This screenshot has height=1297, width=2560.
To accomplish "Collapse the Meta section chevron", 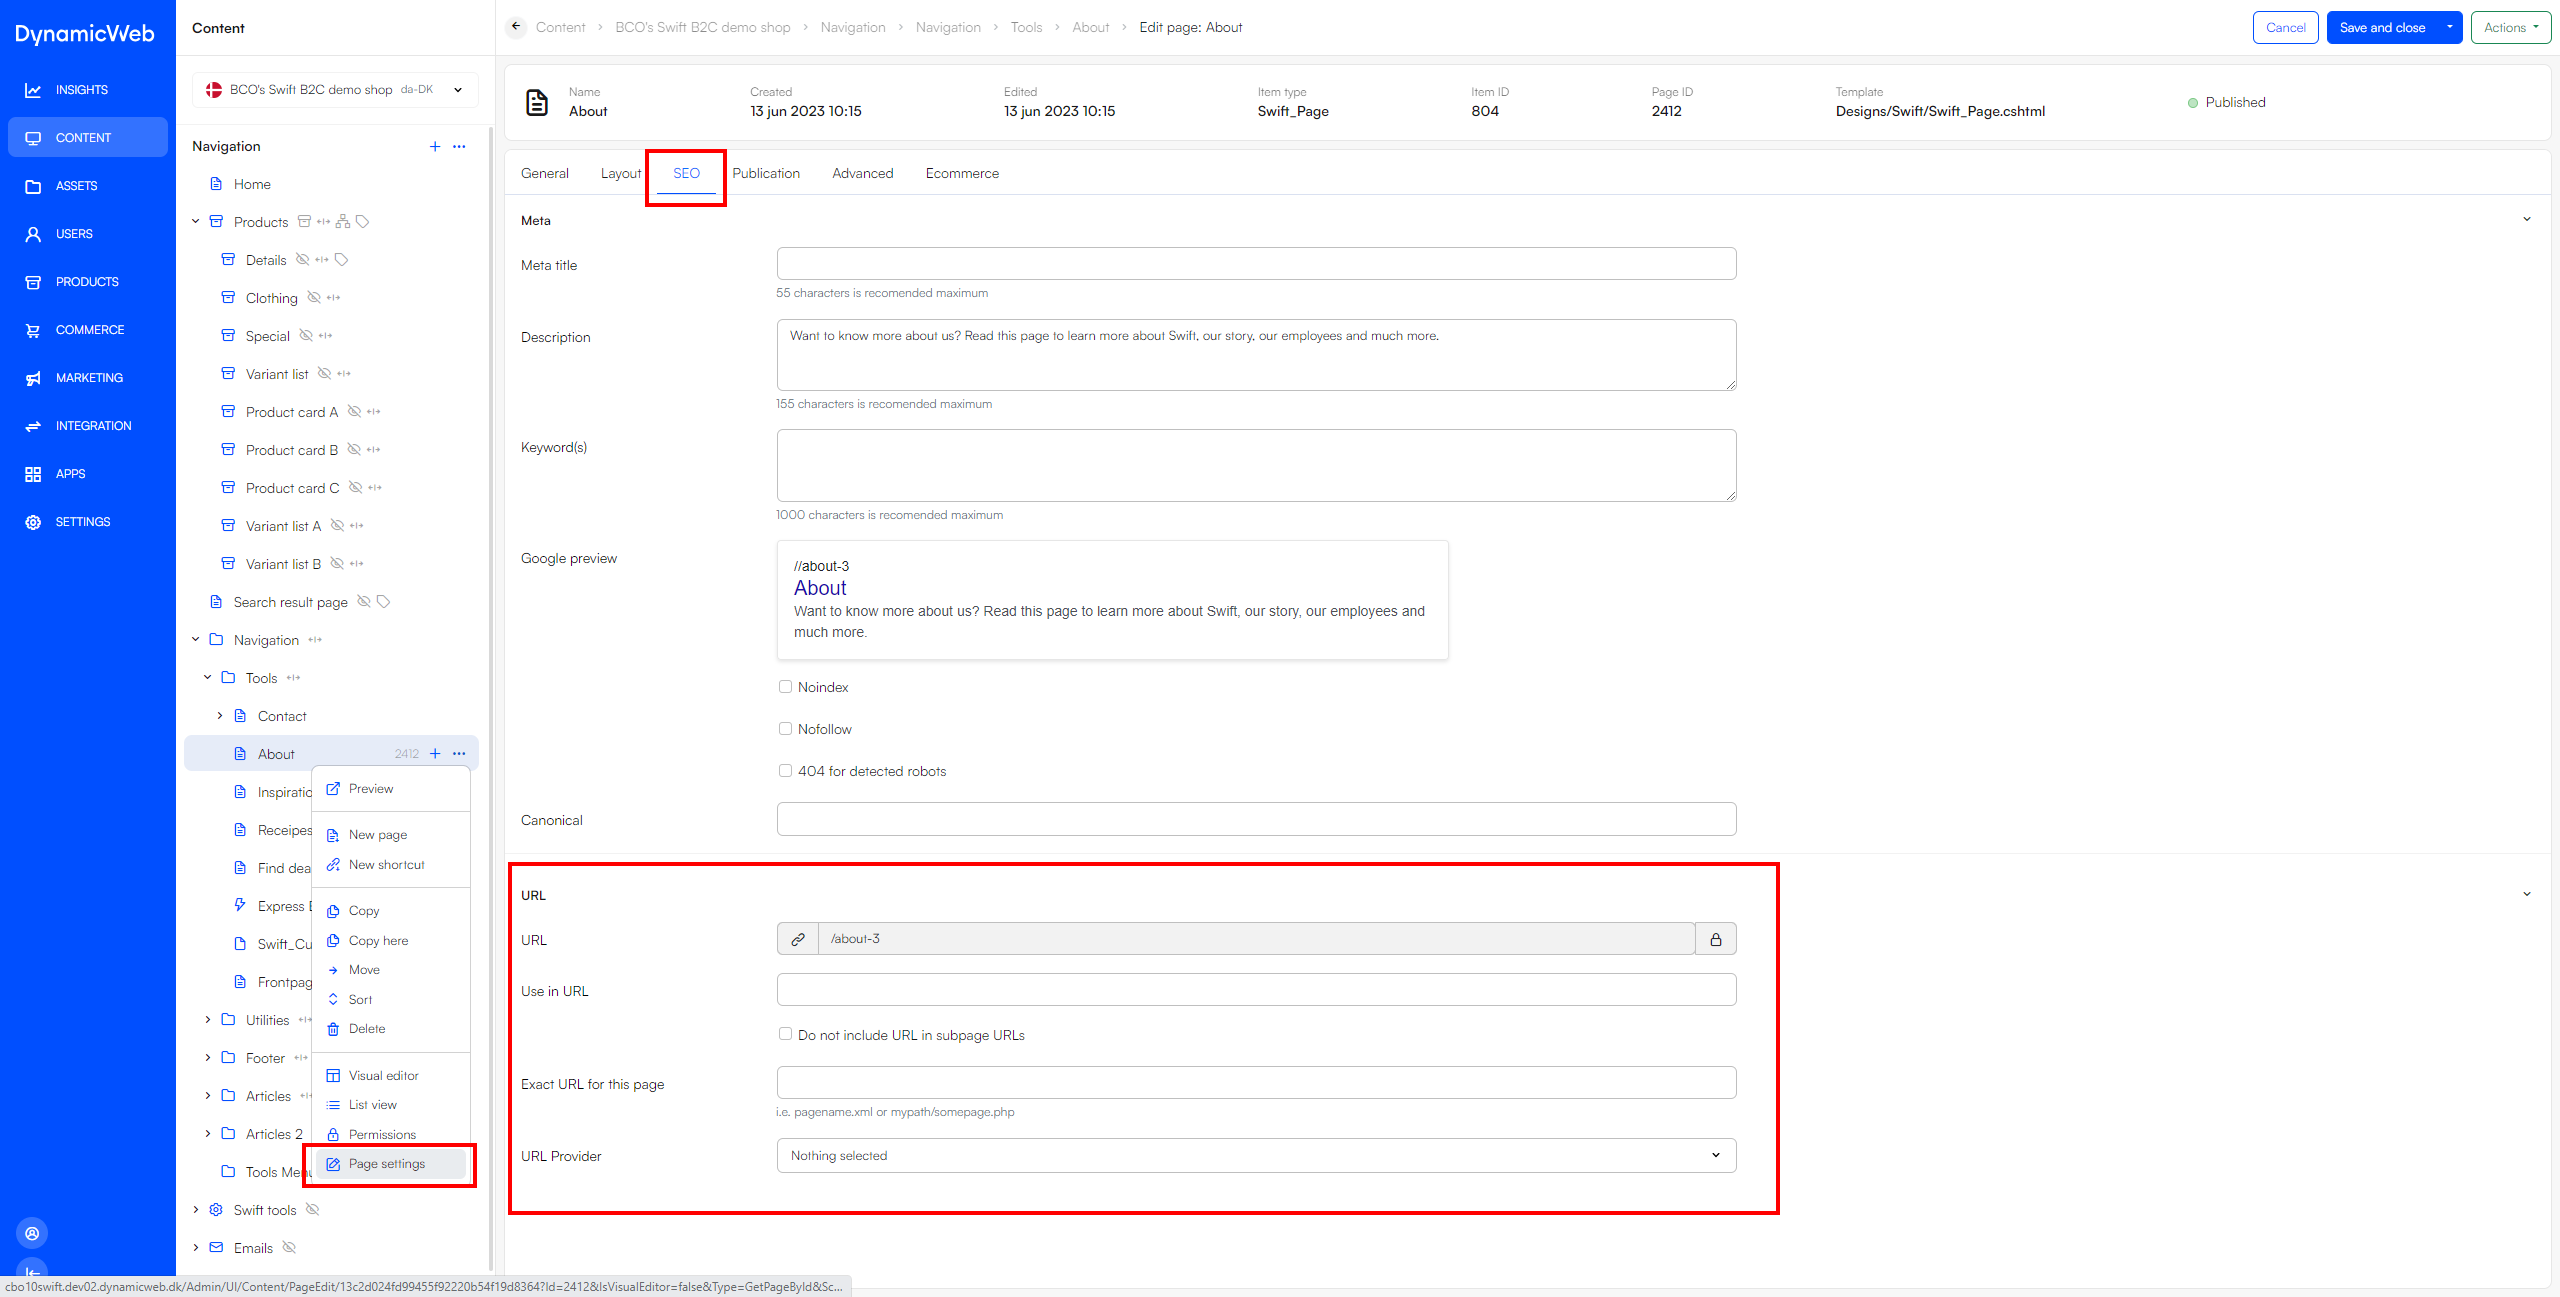I will tap(2527, 220).
